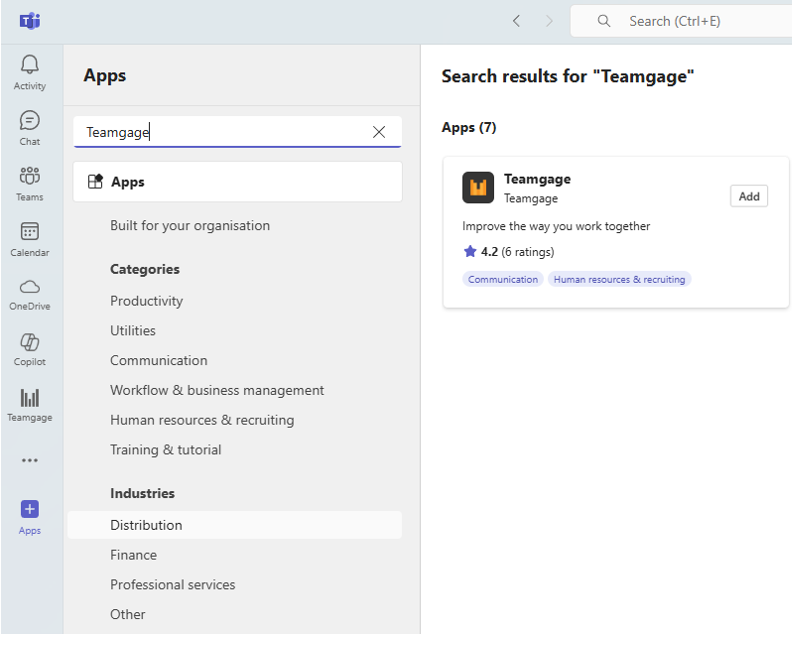Show more apps via ellipsis icon
Viewport: 792px width, 645px height.
coord(30,461)
